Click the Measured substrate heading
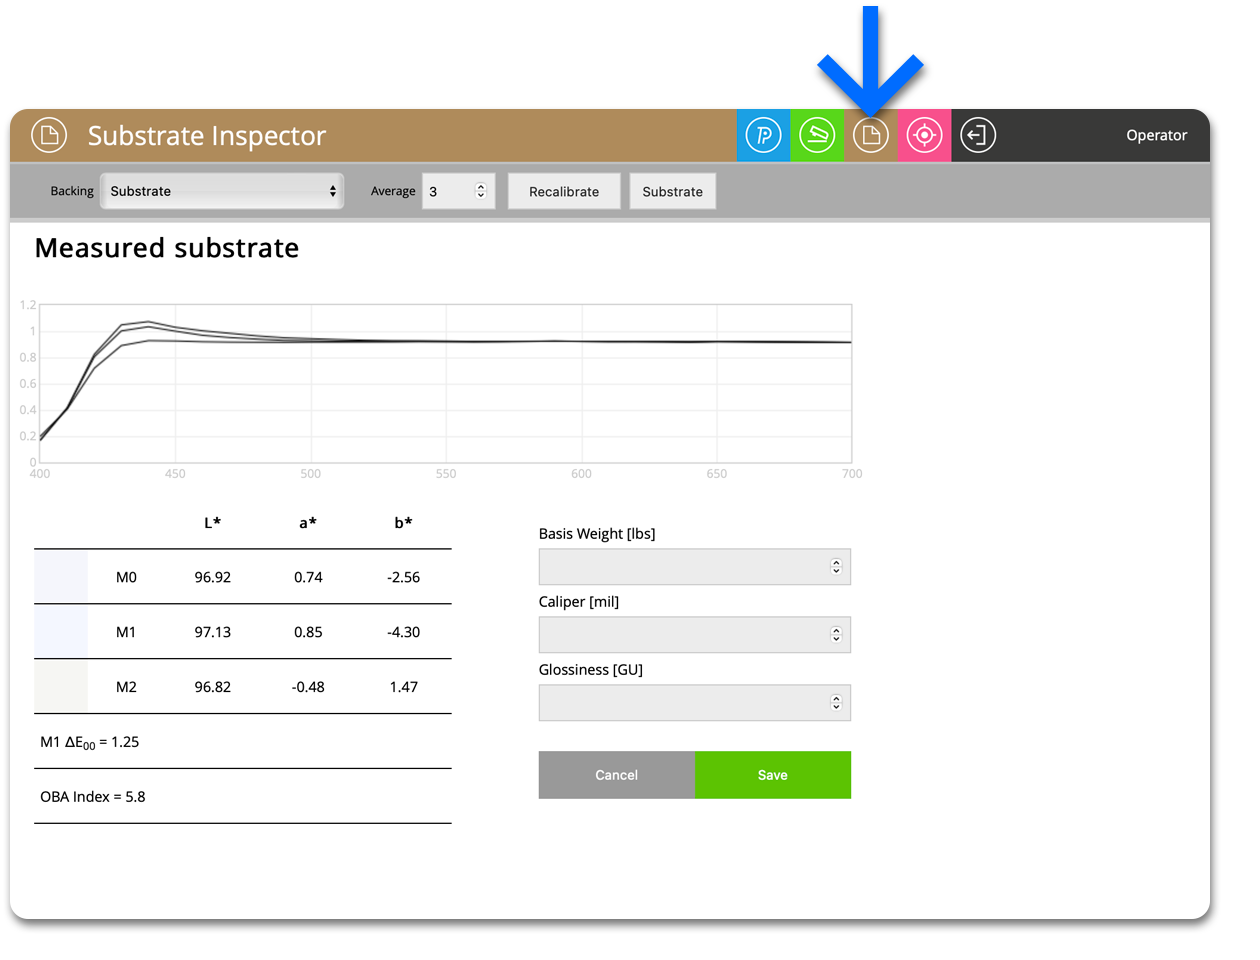 tap(167, 248)
